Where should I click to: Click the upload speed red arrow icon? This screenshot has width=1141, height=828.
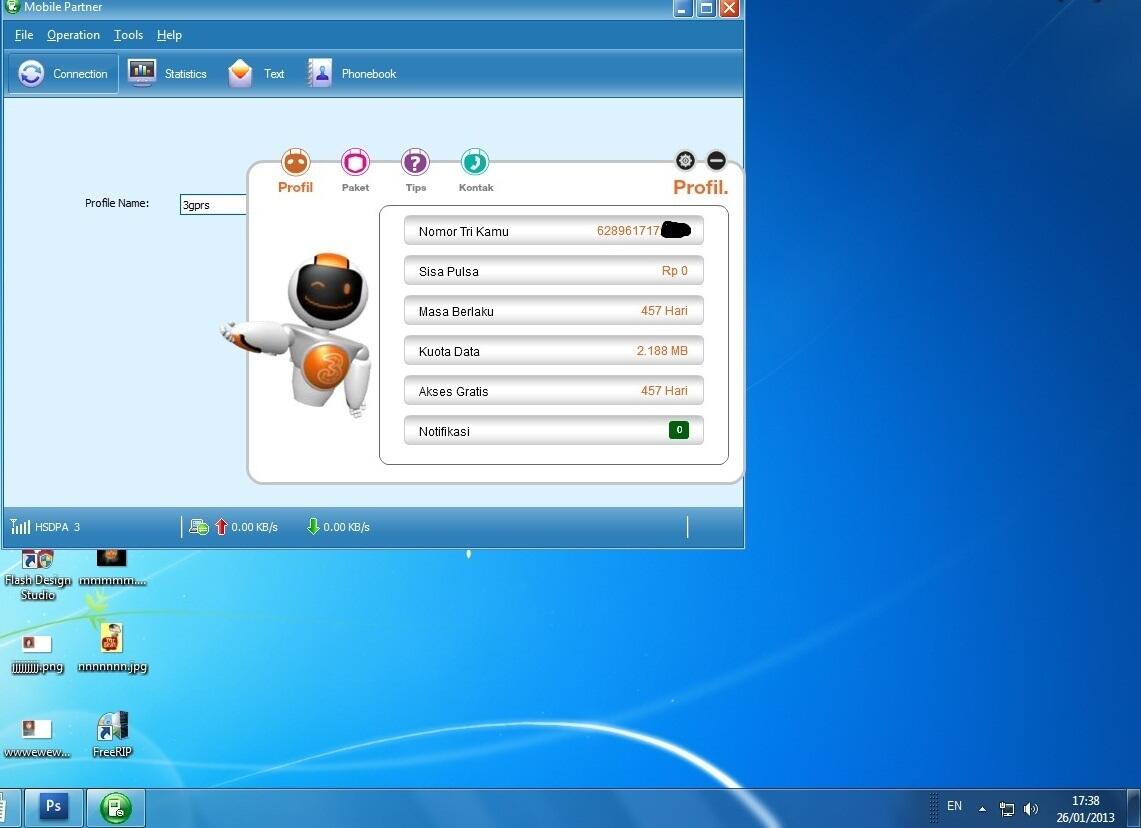click(221, 526)
